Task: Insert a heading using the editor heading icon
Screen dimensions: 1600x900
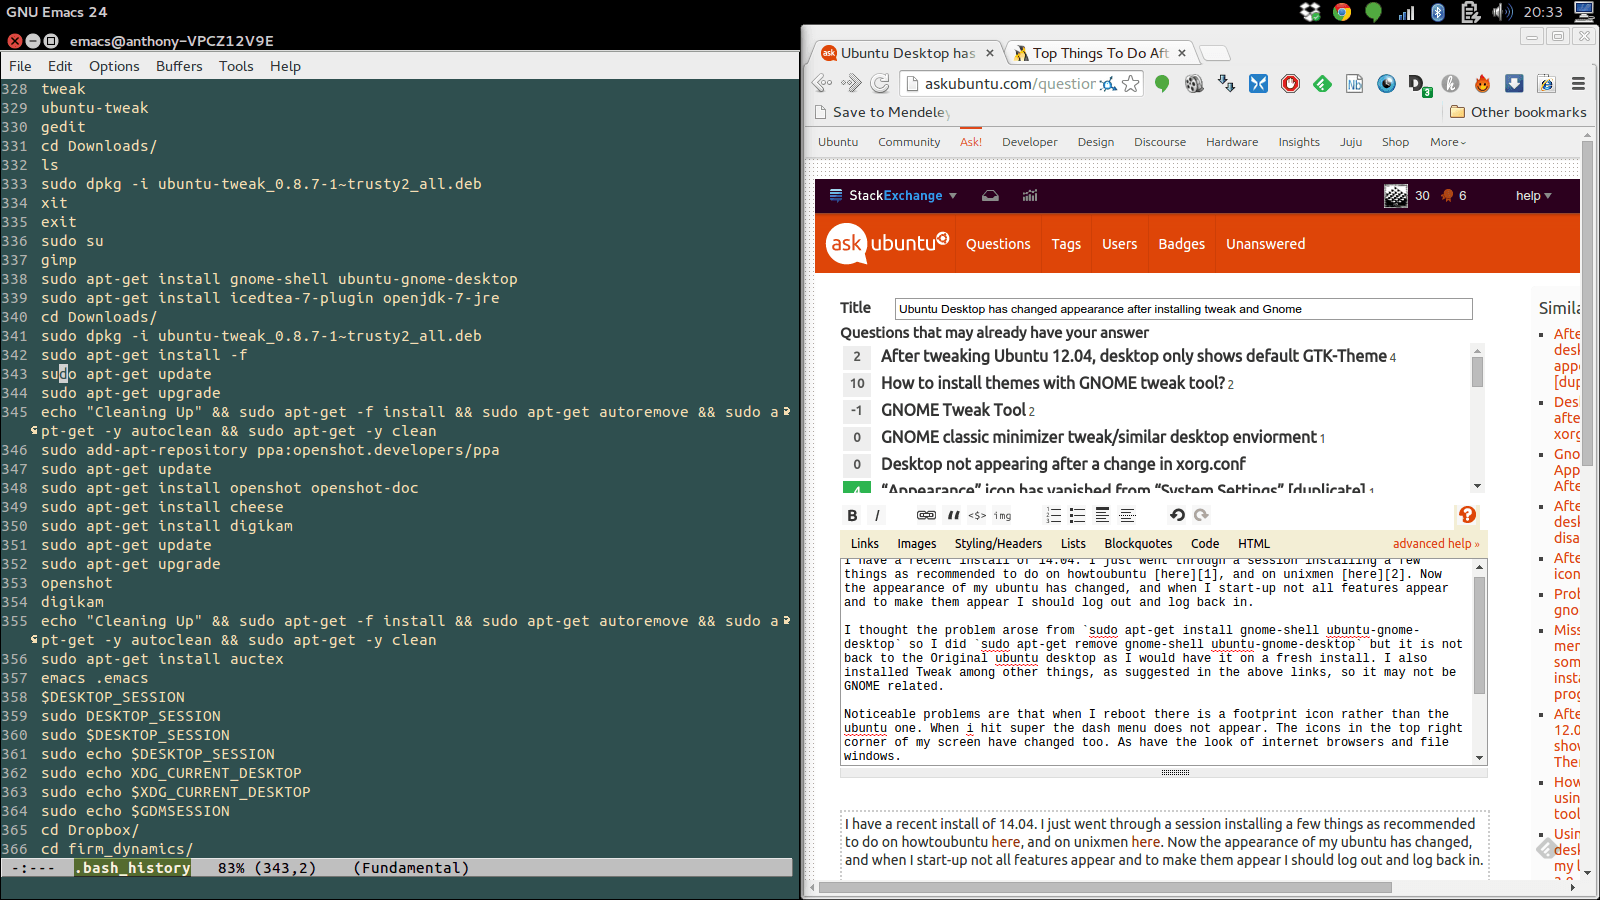Action: pyautogui.click(x=1102, y=515)
